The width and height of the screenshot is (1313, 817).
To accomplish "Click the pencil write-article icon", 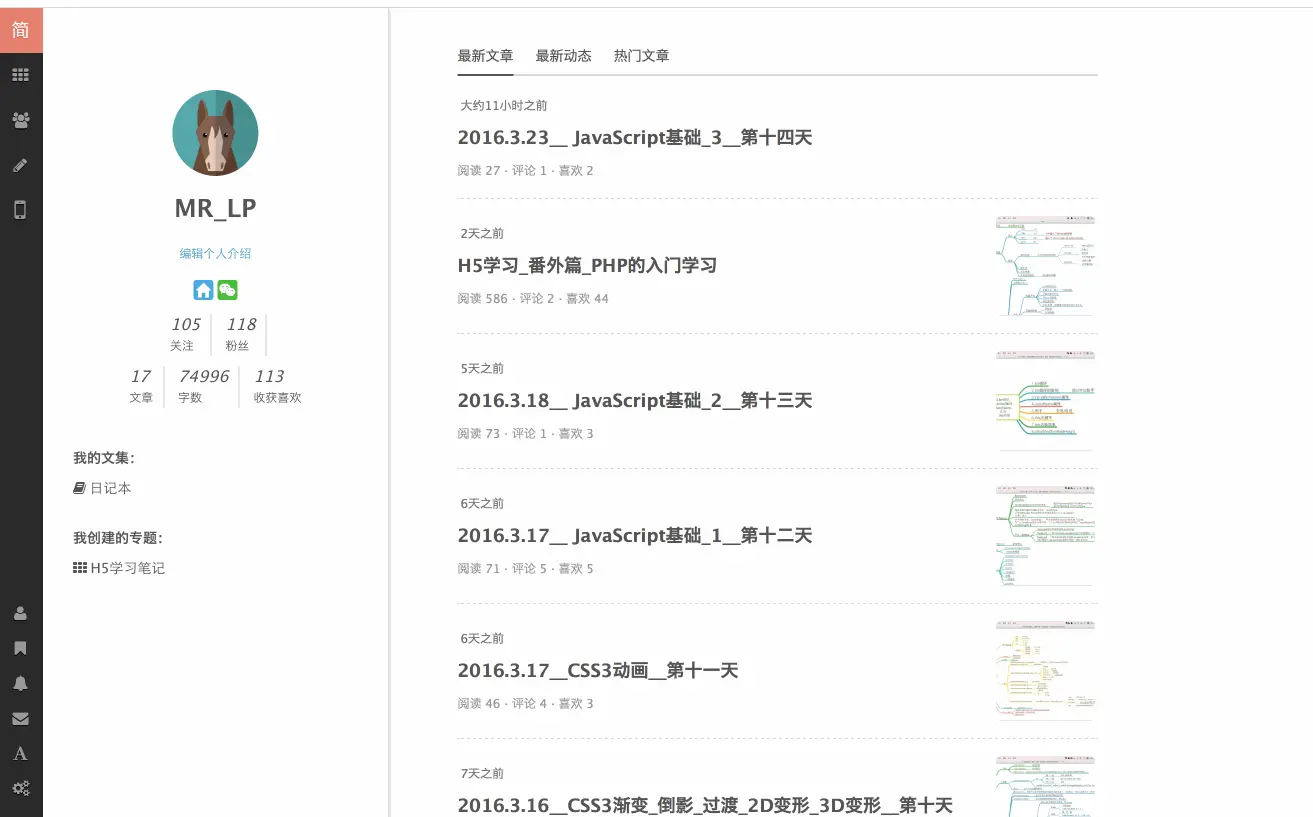I will tap(21, 165).
